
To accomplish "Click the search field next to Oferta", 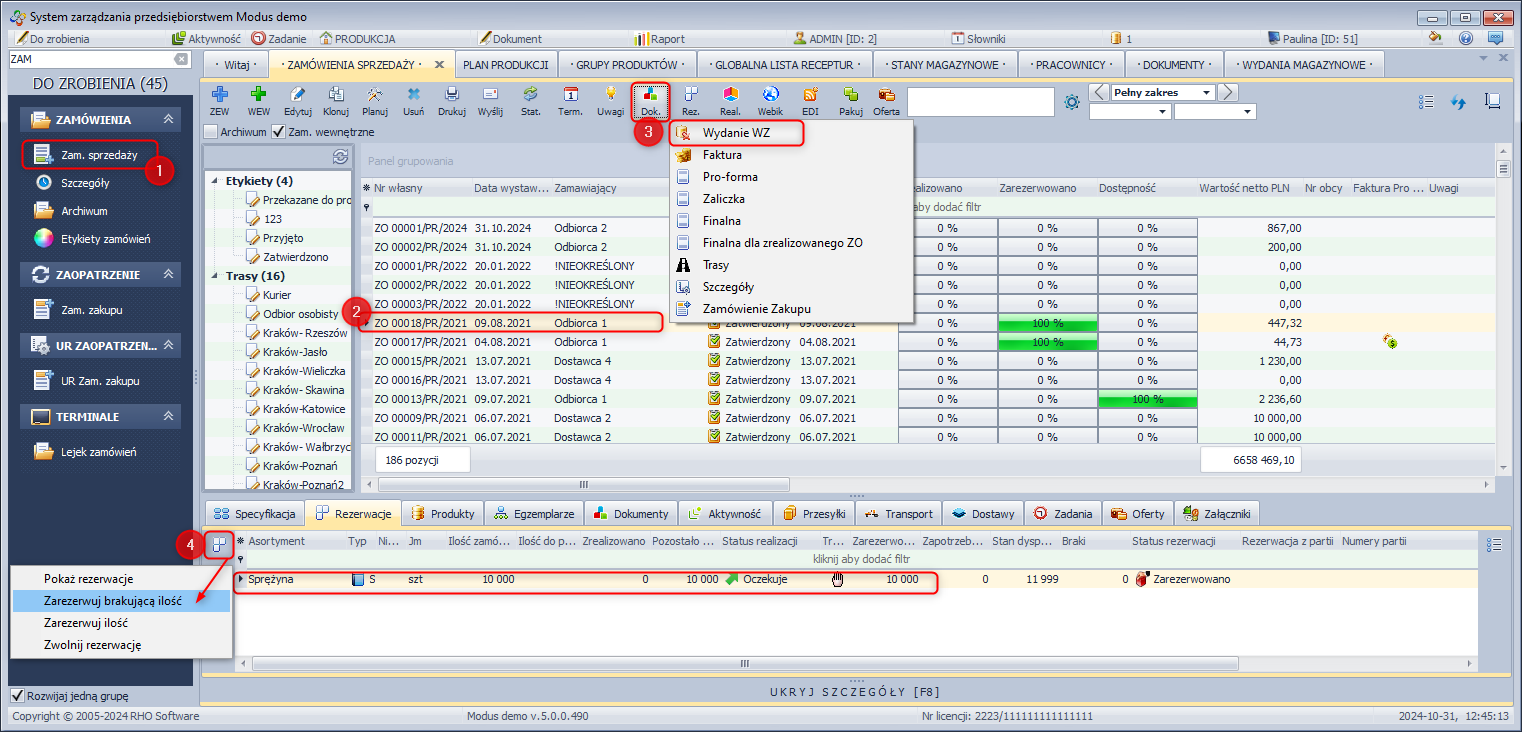I will pyautogui.click(x=980, y=102).
